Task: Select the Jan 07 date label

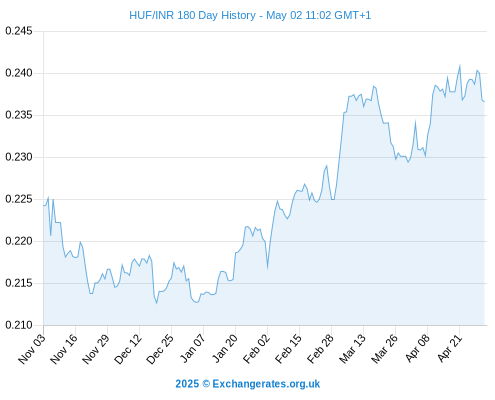Action: pos(193,348)
